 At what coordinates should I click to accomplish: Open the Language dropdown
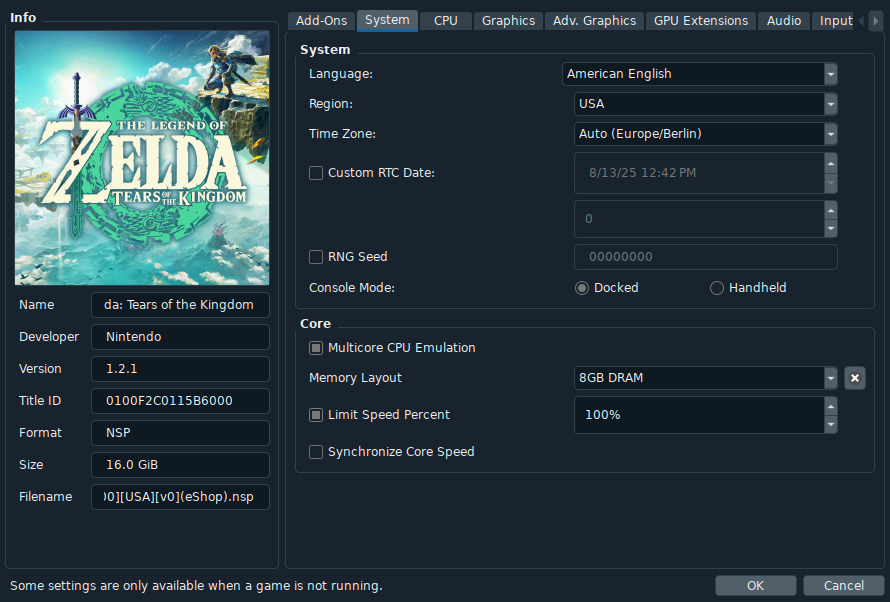[x=699, y=74]
